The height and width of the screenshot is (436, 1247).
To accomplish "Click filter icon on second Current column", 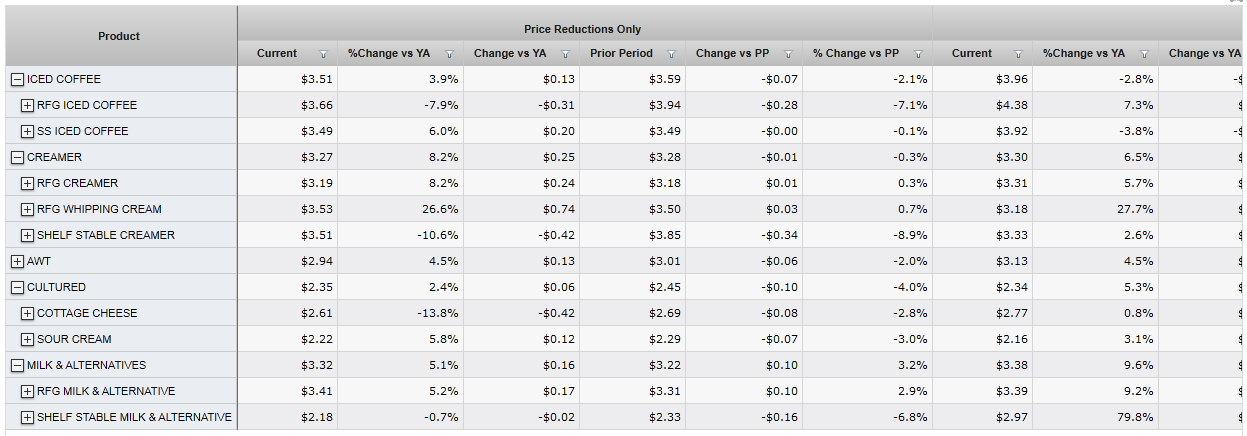I will (1018, 54).
